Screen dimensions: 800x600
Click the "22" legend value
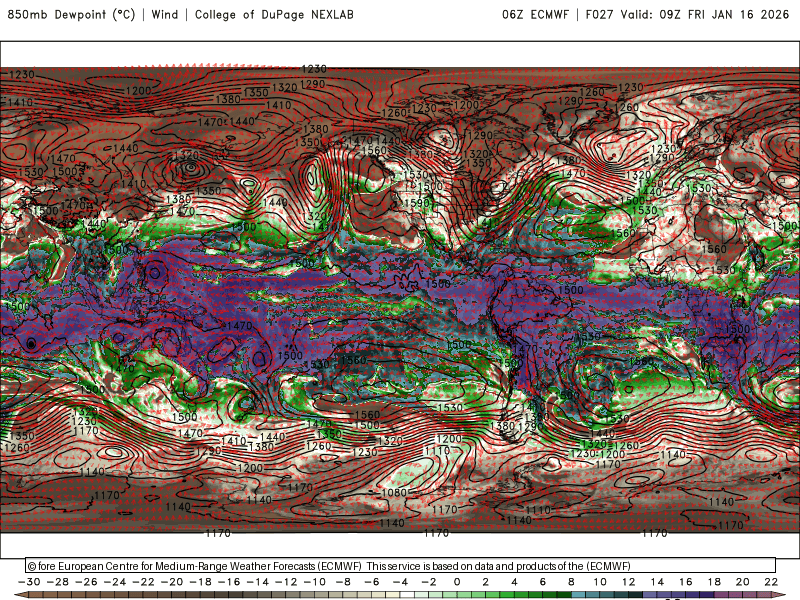click(771, 582)
